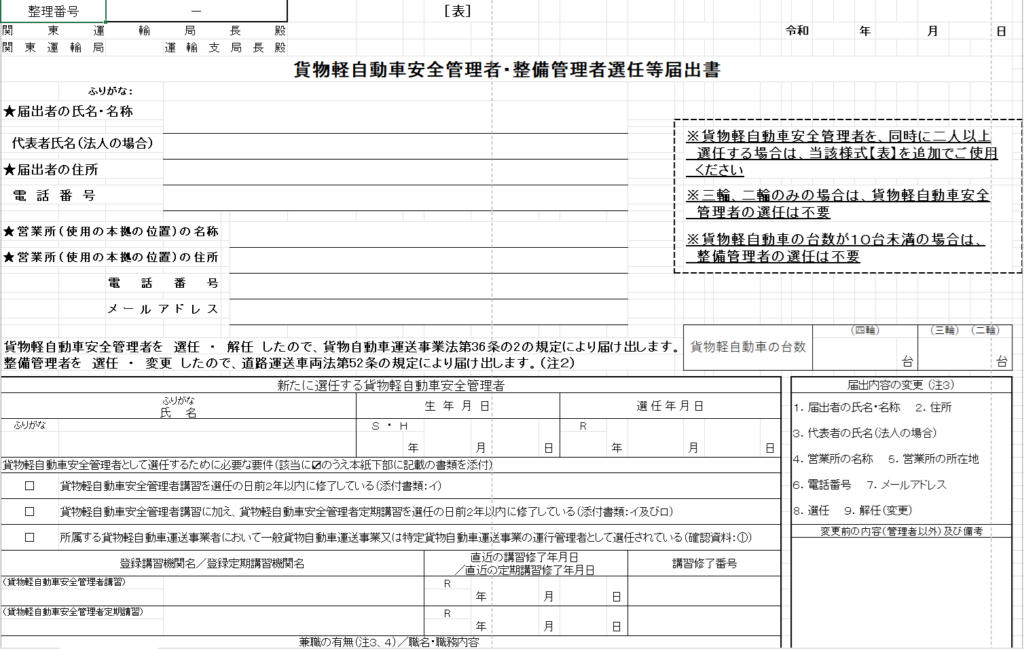Viewport: 1024px width, 649px height.
Task: Select the 届出者の住所 entry field
Action: [x=395, y=172]
